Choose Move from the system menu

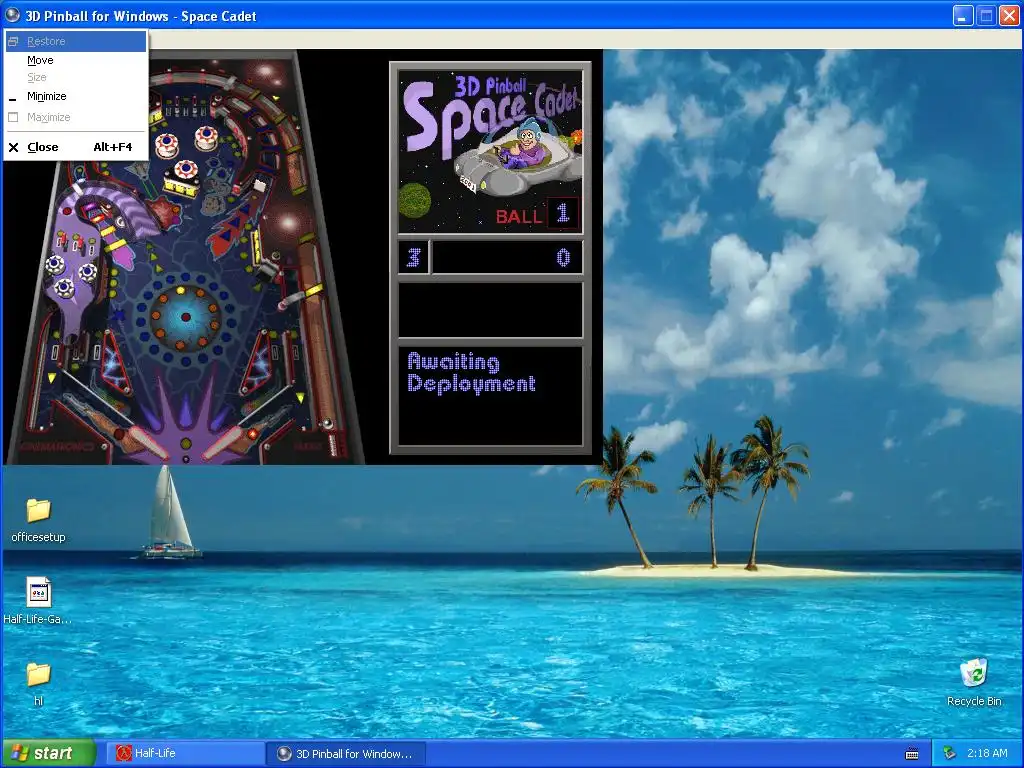tap(76, 60)
